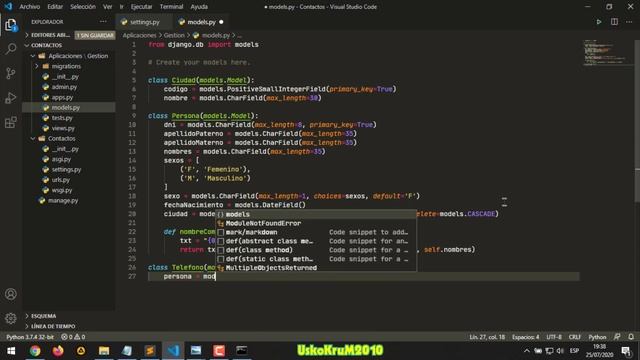Open urls.py in the explorer
The width and height of the screenshot is (640, 360).
coord(60,180)
